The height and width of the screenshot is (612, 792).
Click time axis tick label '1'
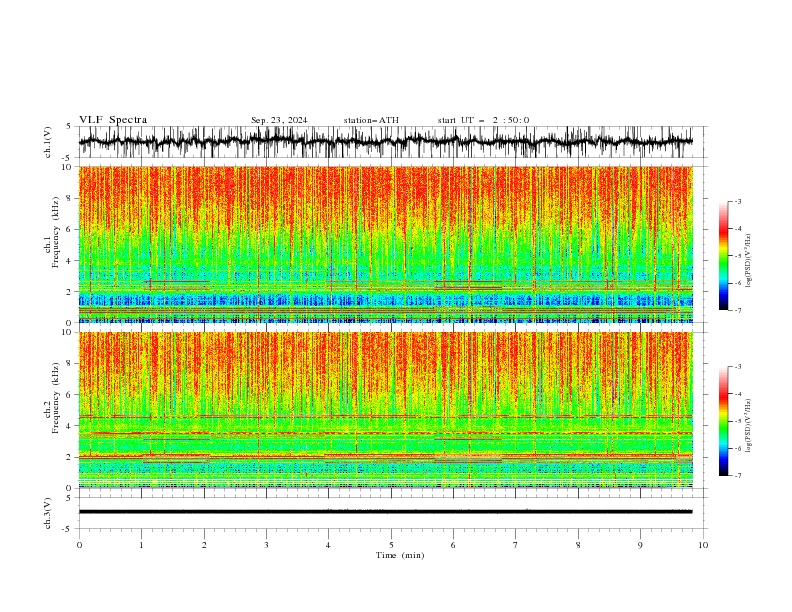click(141, 545)
